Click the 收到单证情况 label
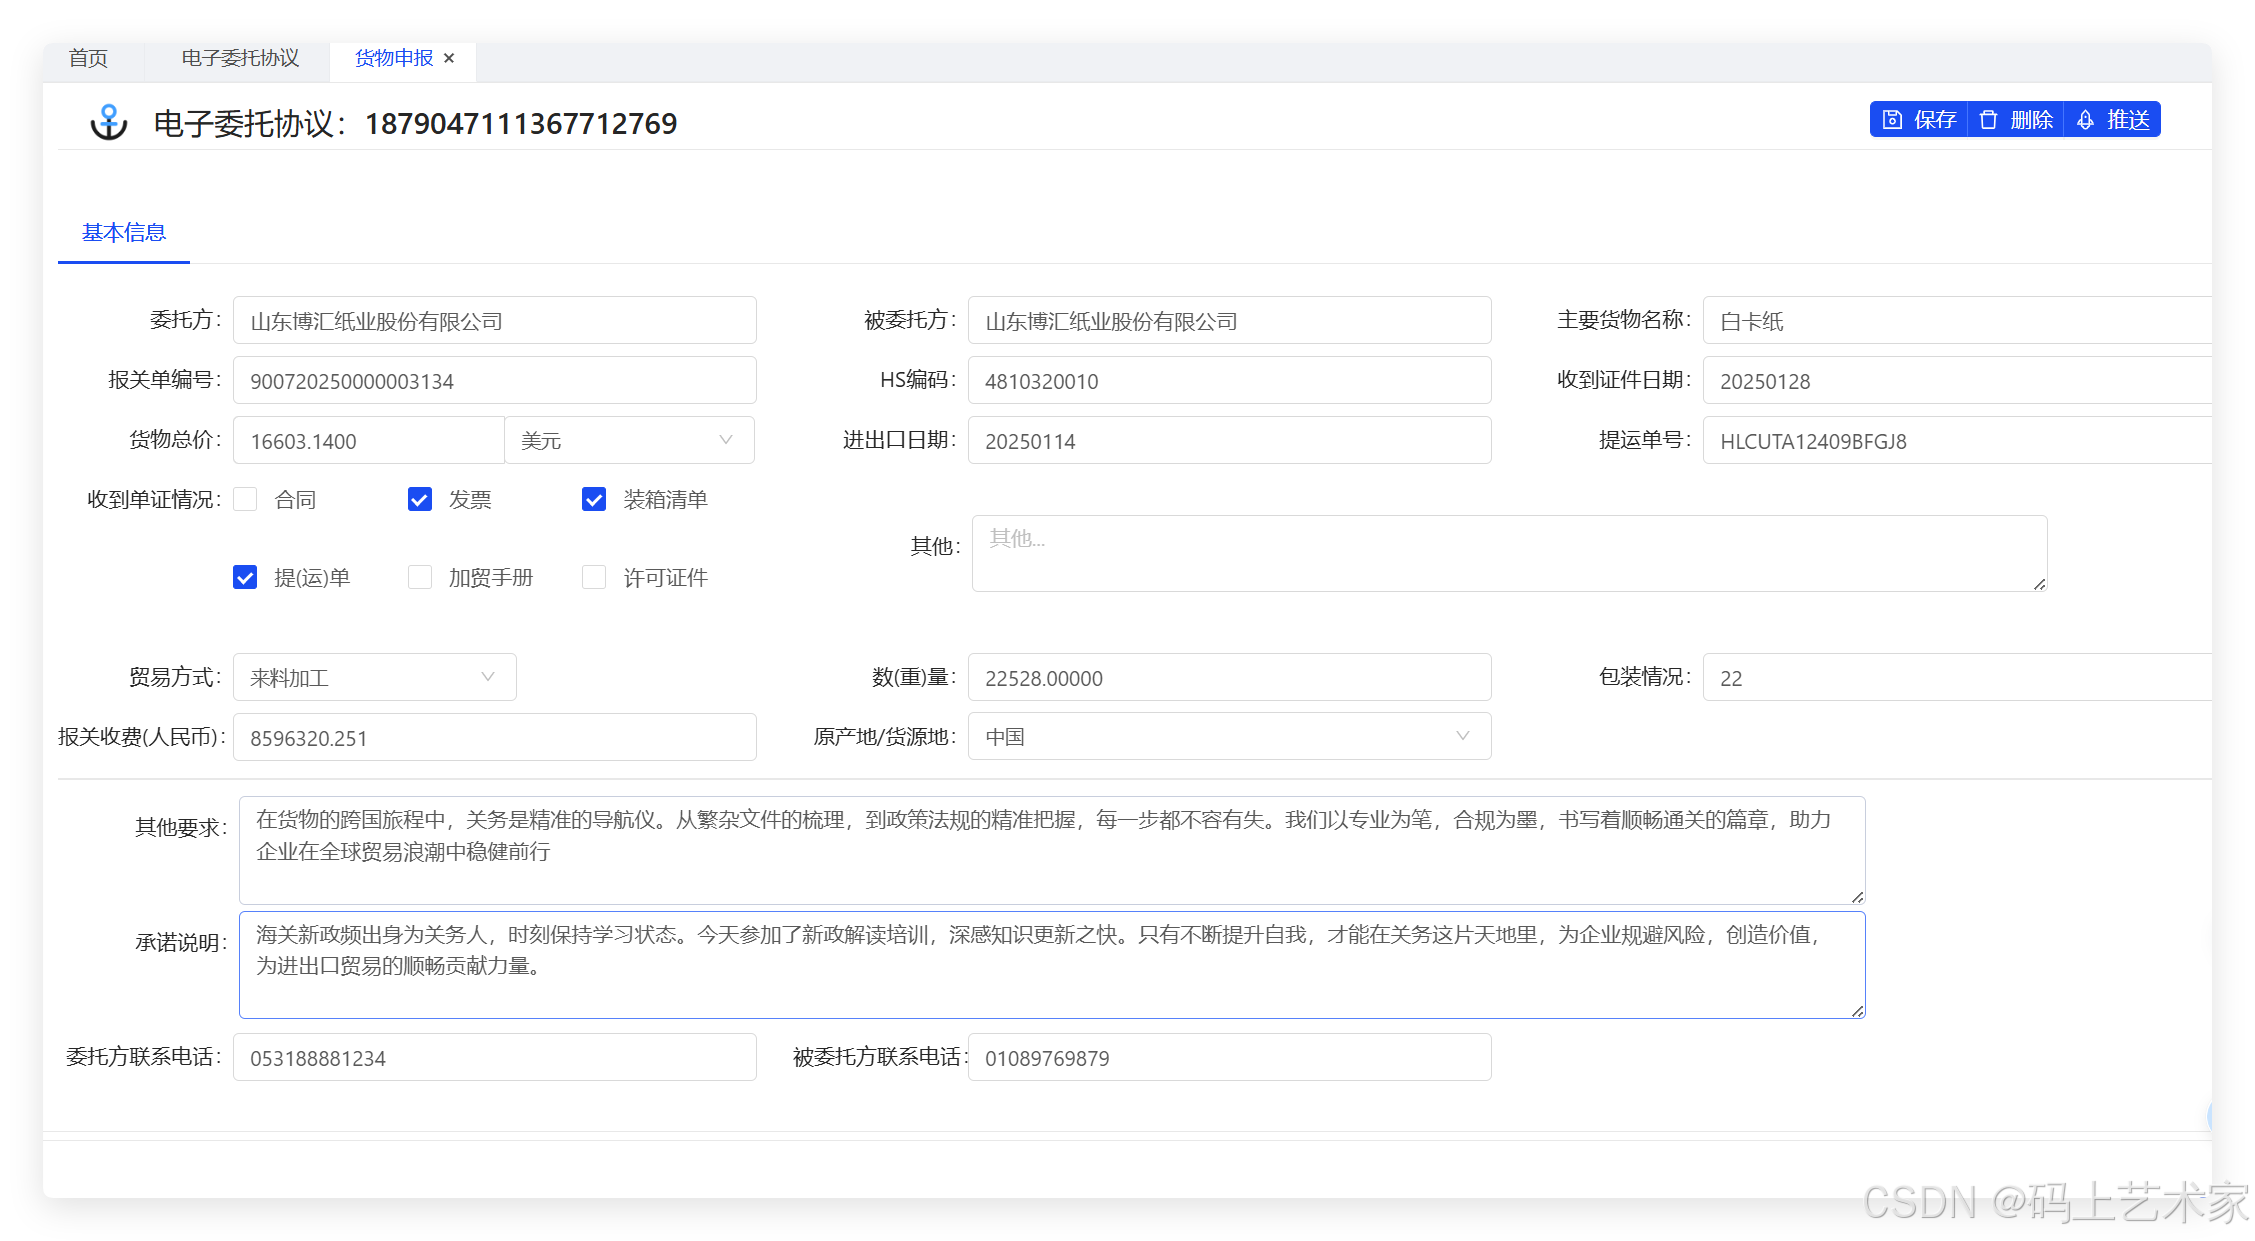 pyautogui.click(x=154, y=499)
